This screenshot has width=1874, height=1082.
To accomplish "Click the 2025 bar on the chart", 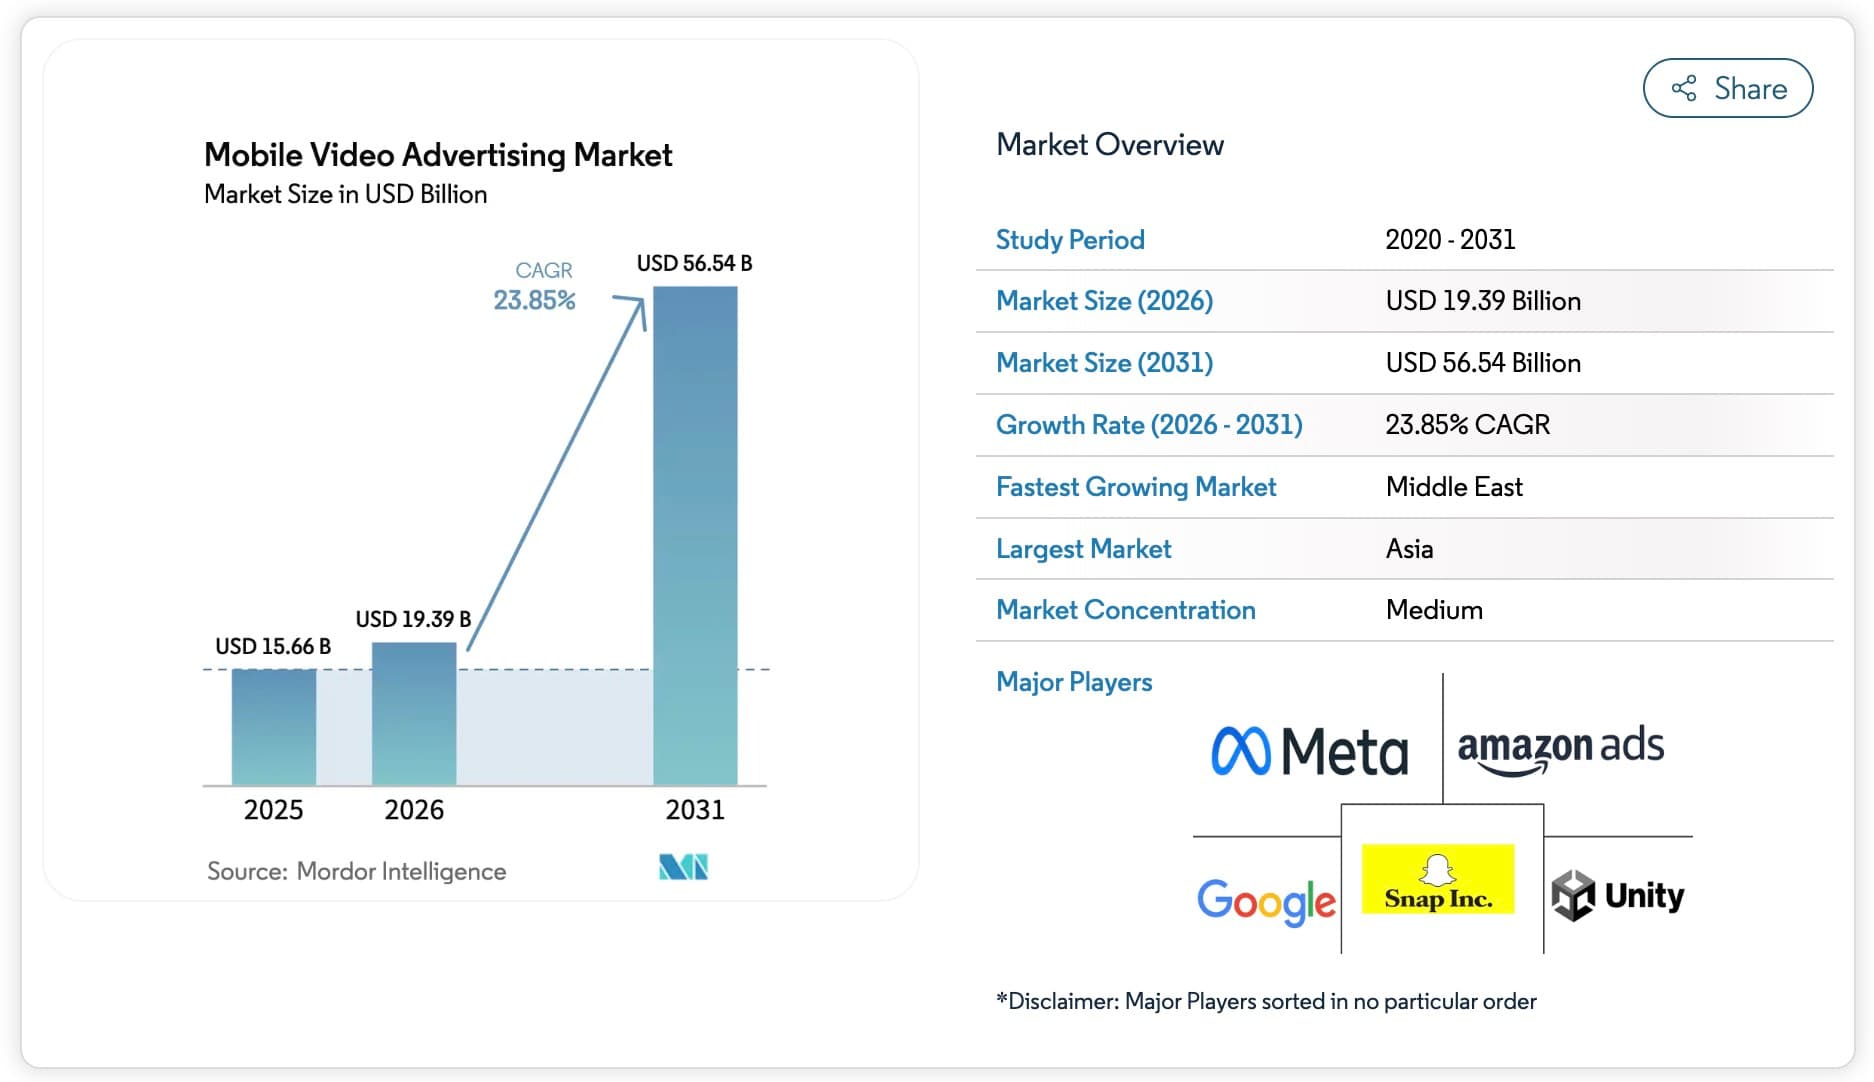I will (273, 725).
